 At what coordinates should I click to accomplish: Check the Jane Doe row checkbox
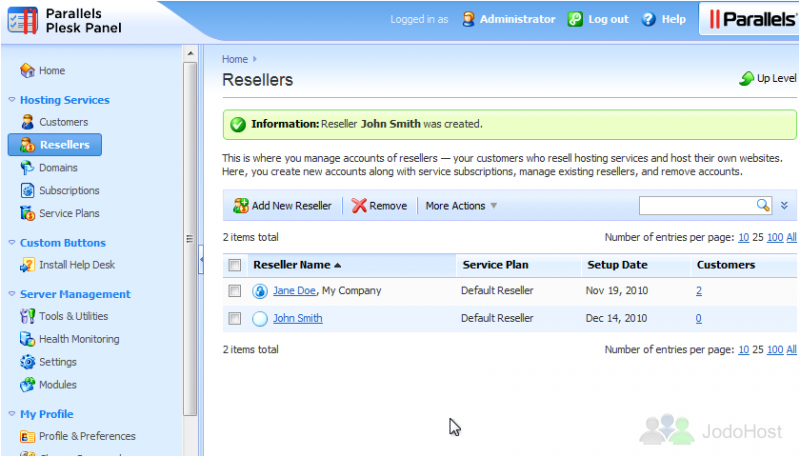pyautogui.click(x=235, y=291)
